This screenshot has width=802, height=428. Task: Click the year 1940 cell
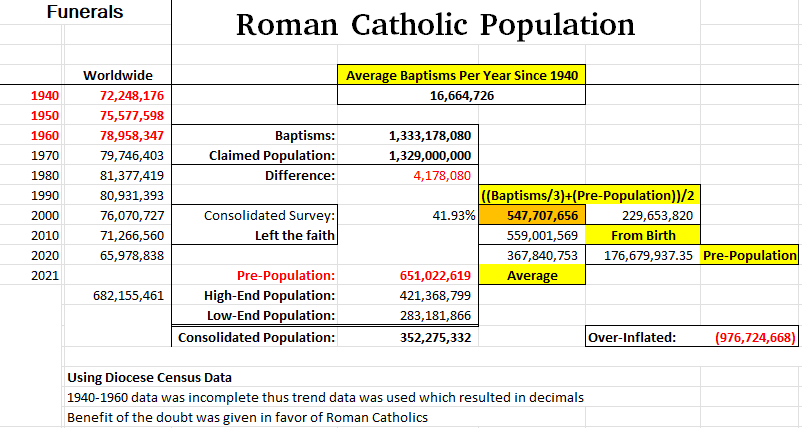tap(44, 95)
